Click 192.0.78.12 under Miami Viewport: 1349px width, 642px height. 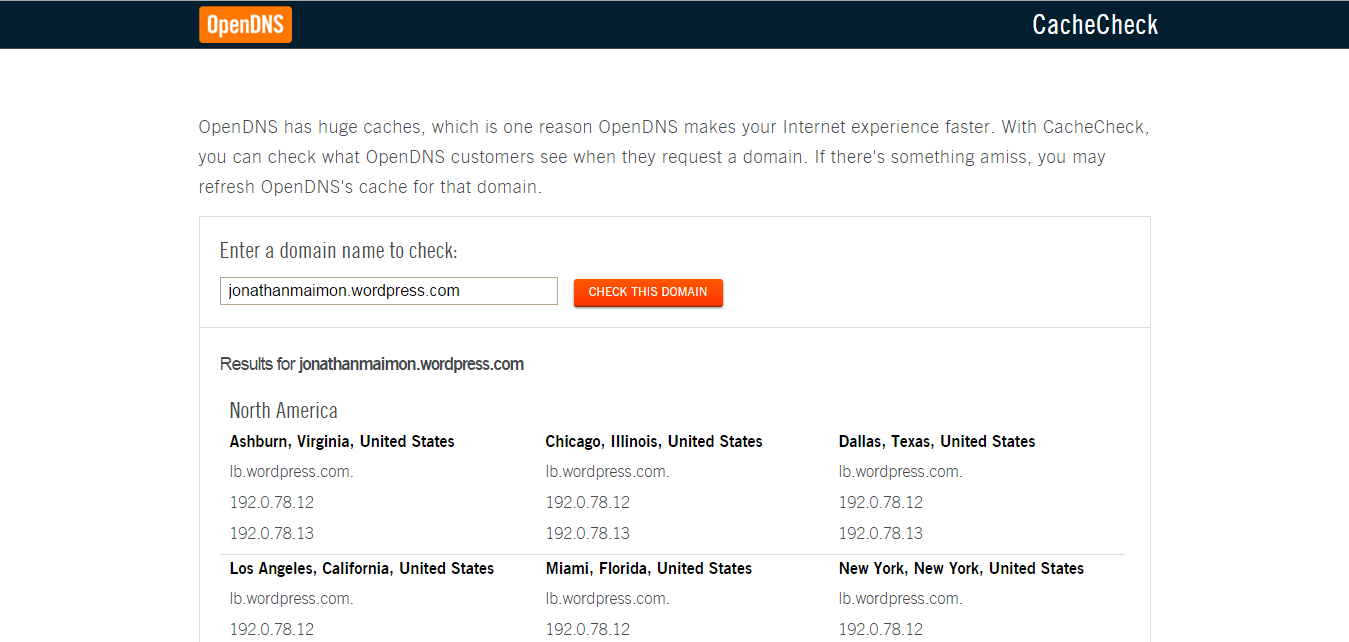tap(588, 630)
